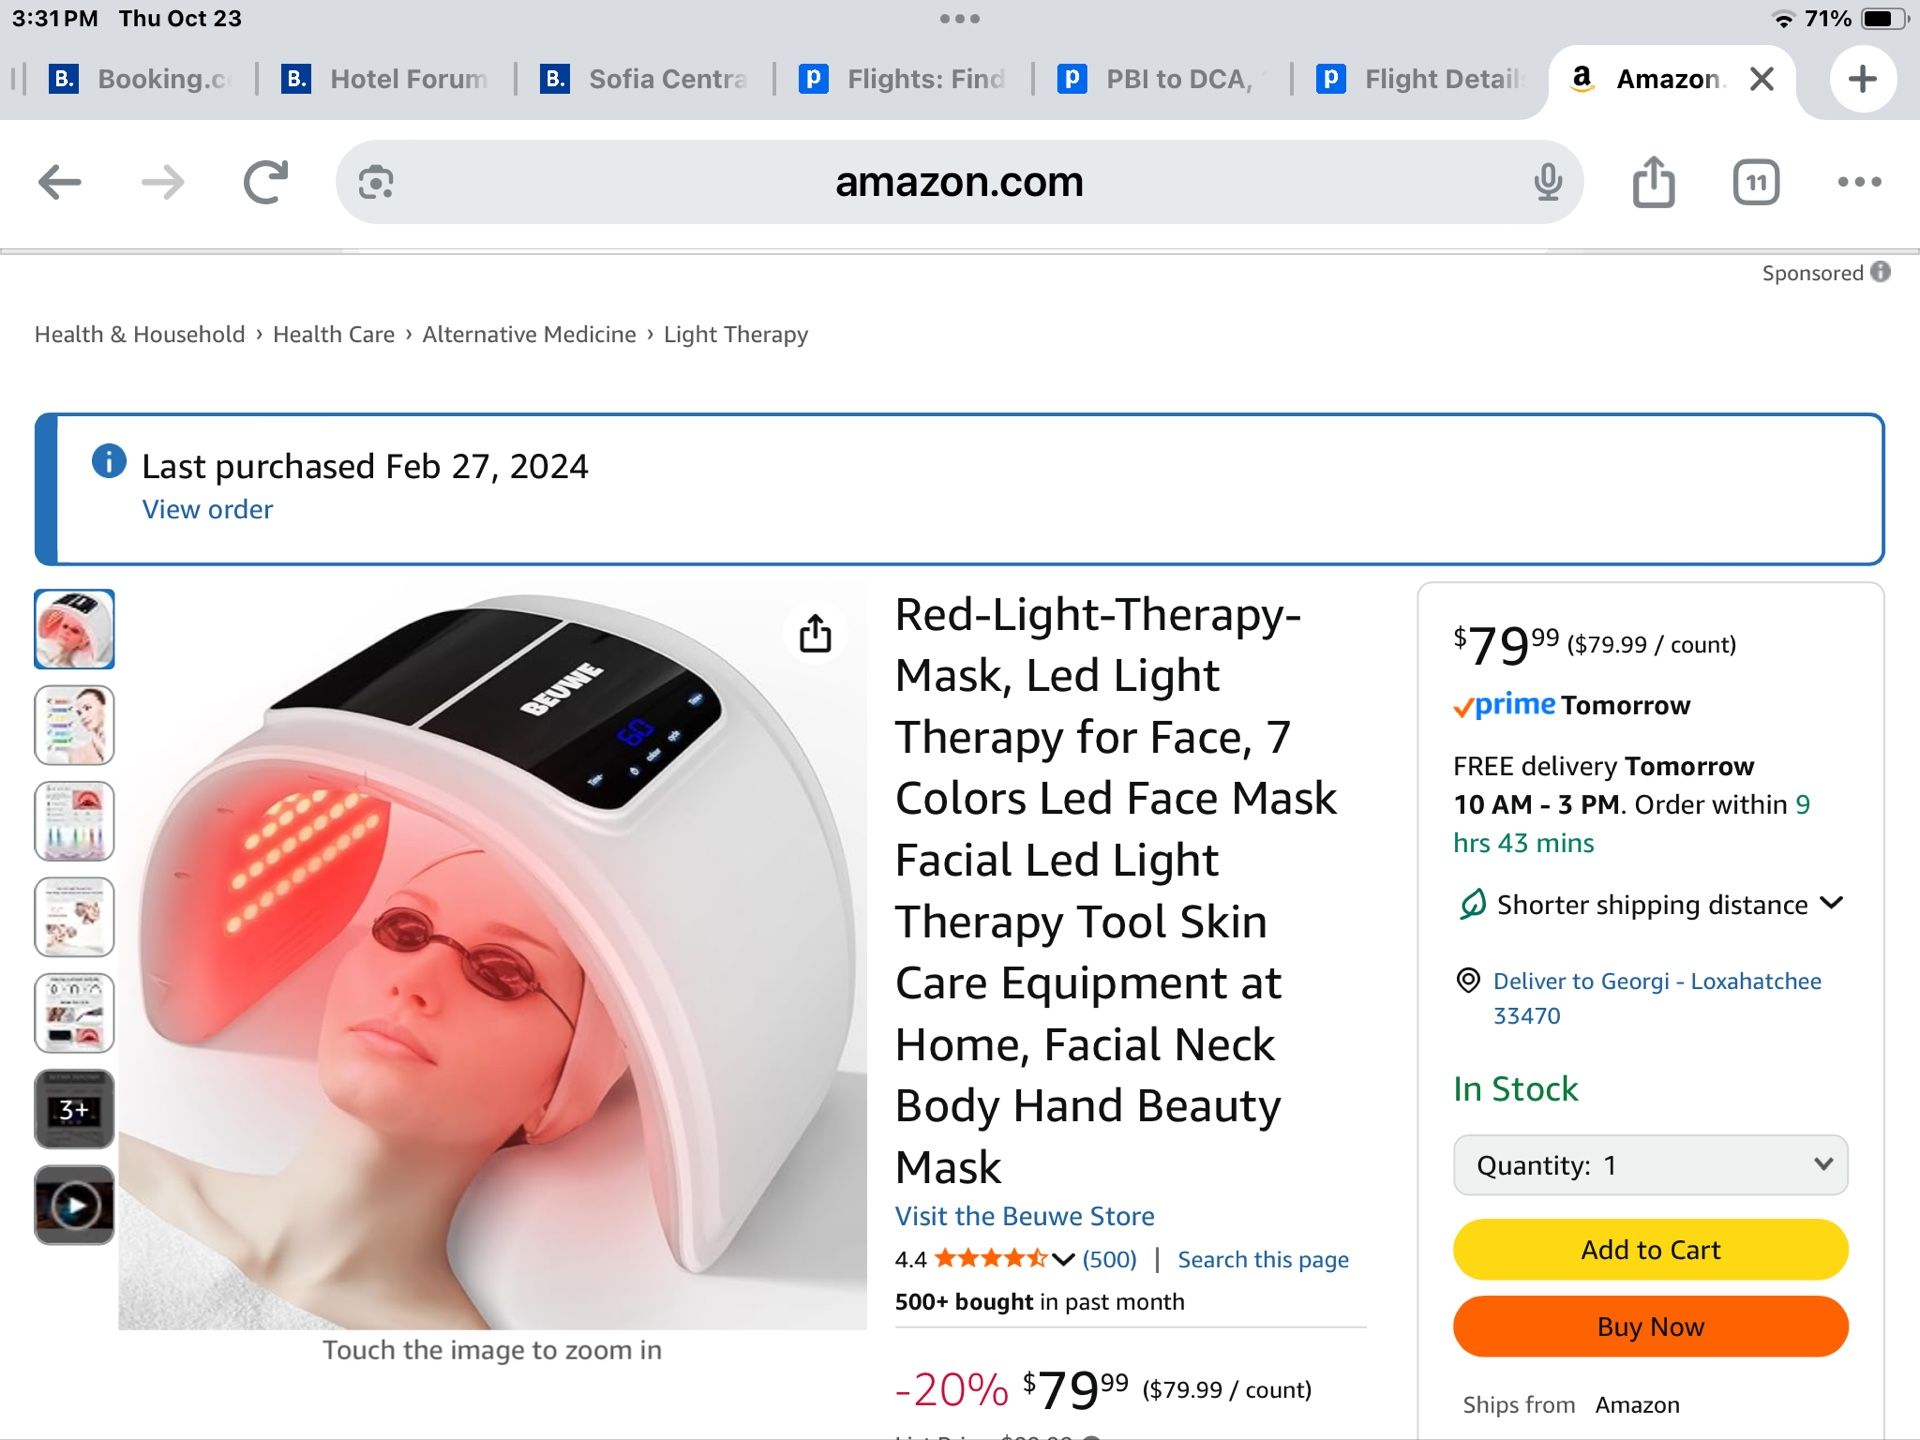
Task: Expand the star rating breakdown chevron
Action: click(x=1062, y=1259)
